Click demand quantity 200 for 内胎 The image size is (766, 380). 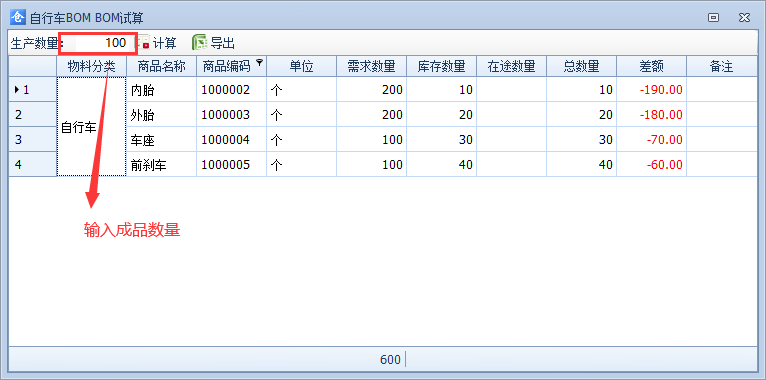point(371,89)
